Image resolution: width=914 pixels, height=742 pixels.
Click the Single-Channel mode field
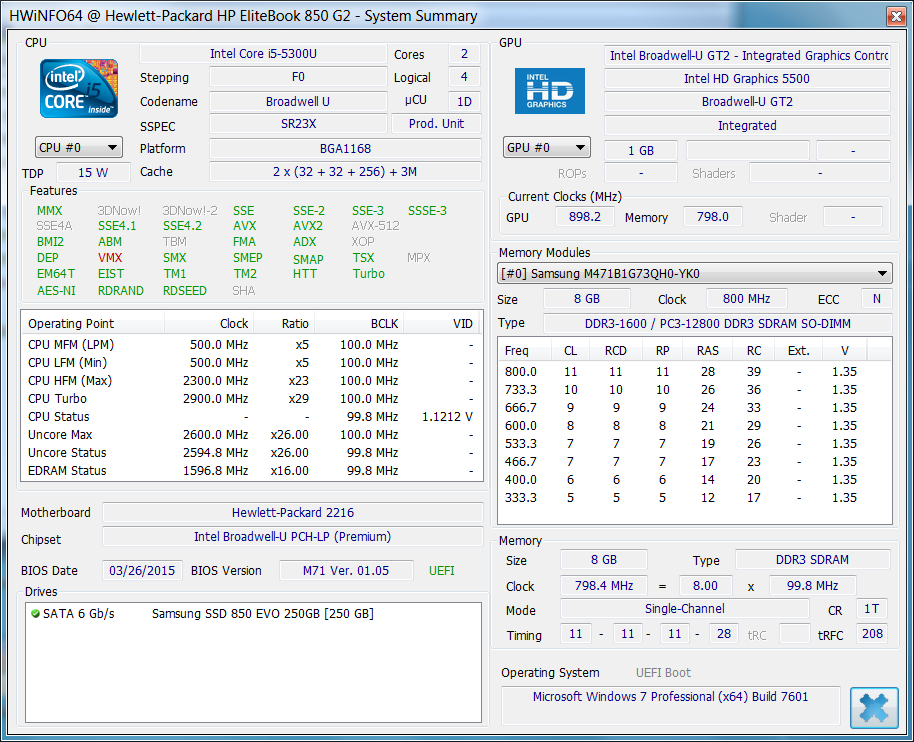(684, 609)
